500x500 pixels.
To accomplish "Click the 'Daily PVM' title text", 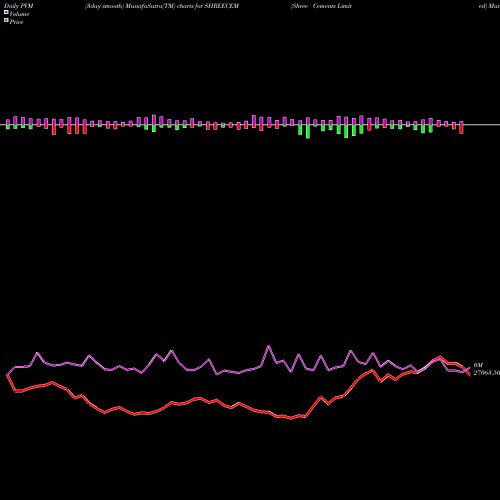I will 19,6.
